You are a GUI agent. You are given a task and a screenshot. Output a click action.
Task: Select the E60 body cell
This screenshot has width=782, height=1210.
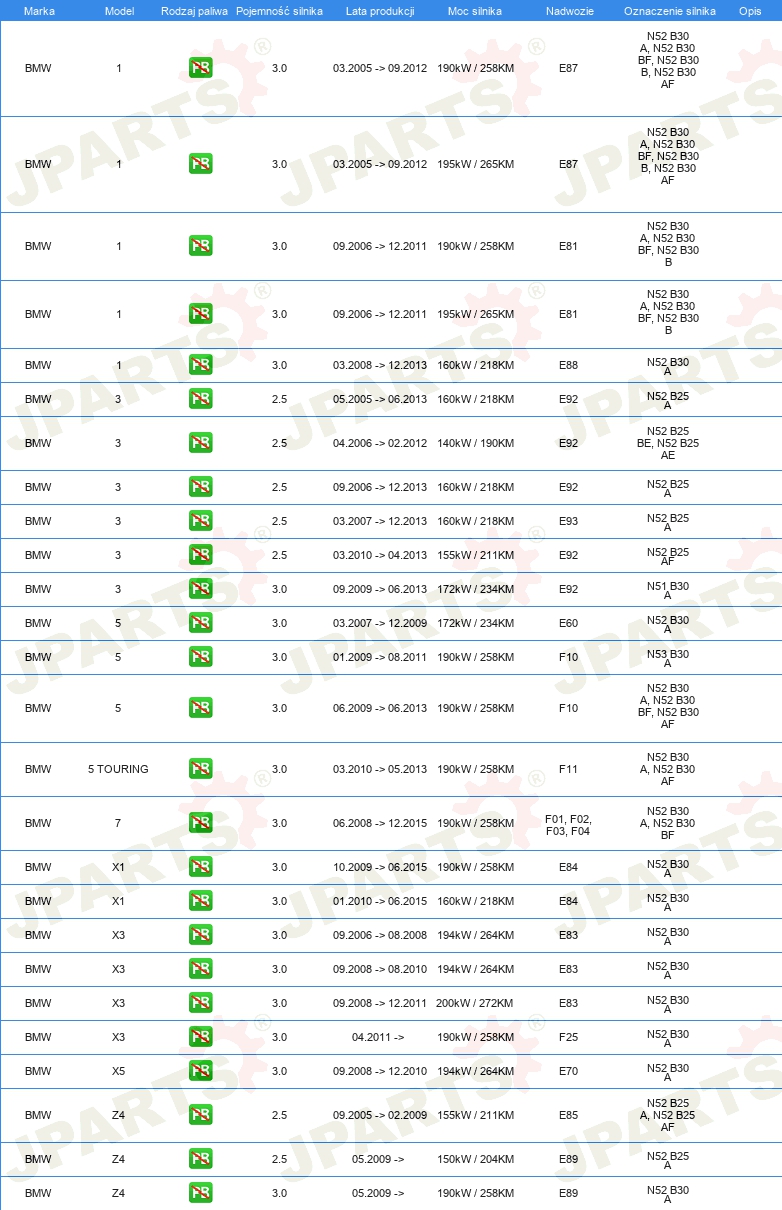coord(568,623)
